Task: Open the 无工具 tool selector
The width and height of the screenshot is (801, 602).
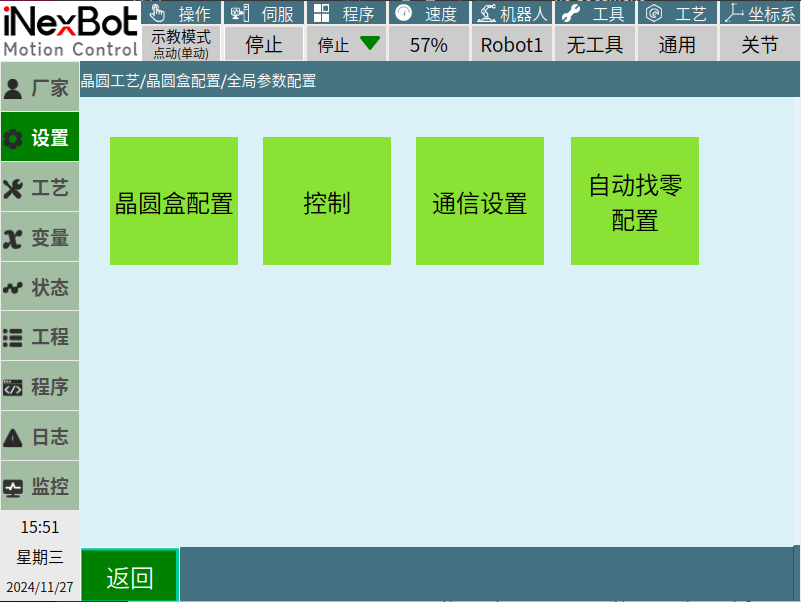Action: [x=594, y=45]
